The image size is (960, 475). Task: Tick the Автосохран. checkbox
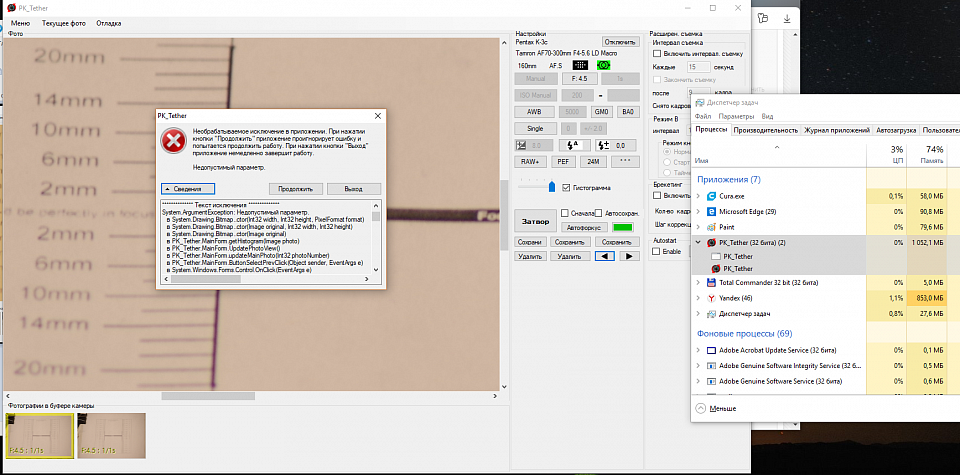tap(599, 213)
